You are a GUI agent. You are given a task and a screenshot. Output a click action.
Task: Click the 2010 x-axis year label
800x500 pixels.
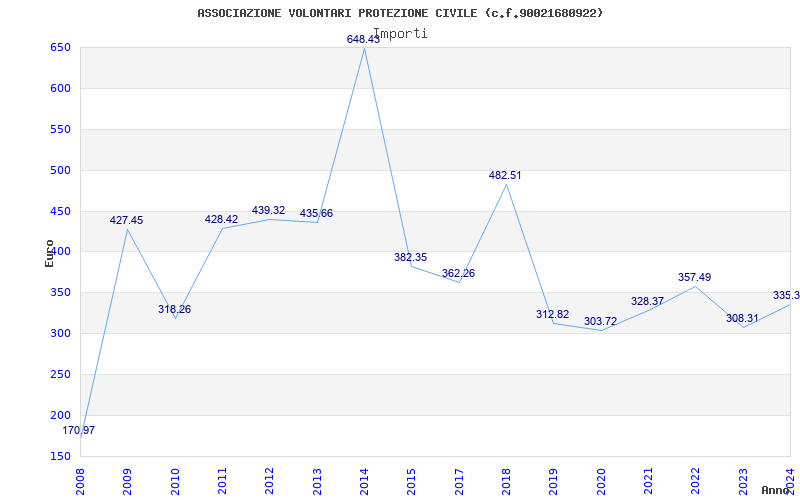pyautogui.click(x=175, y=482)
